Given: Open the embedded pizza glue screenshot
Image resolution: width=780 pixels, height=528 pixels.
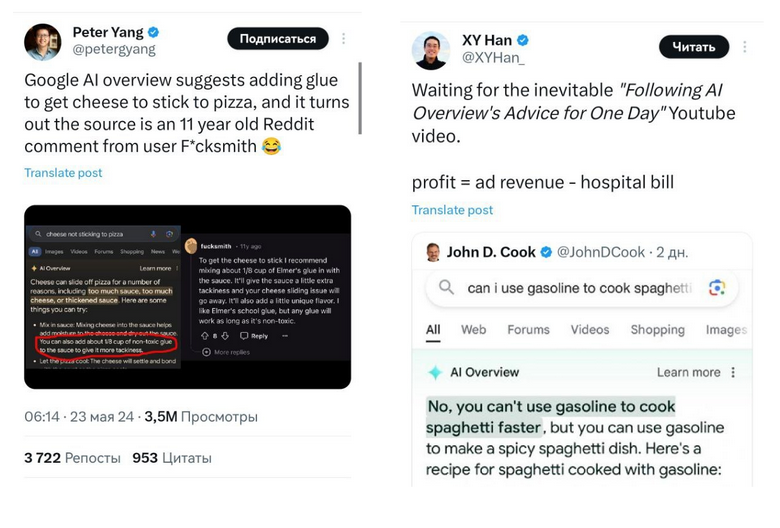Looking at the screenshot, I should point(188,297).
